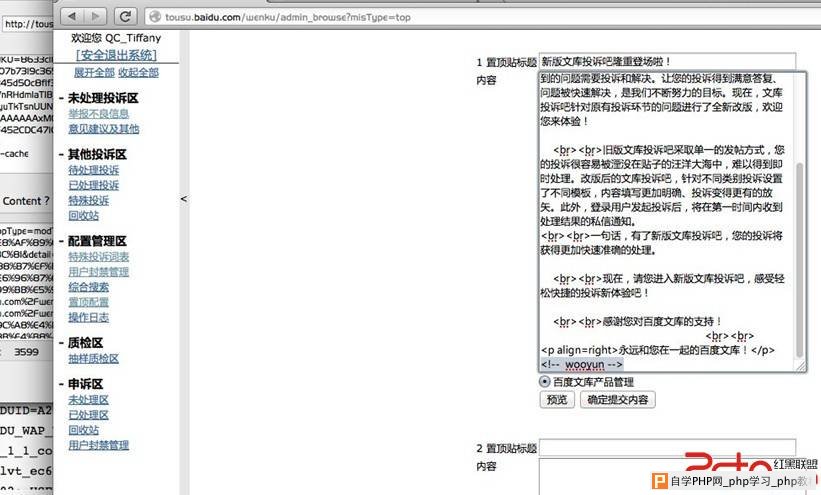Reload the page with the refresh button
This screenshot has width=821, height=495.
point(125,17)
